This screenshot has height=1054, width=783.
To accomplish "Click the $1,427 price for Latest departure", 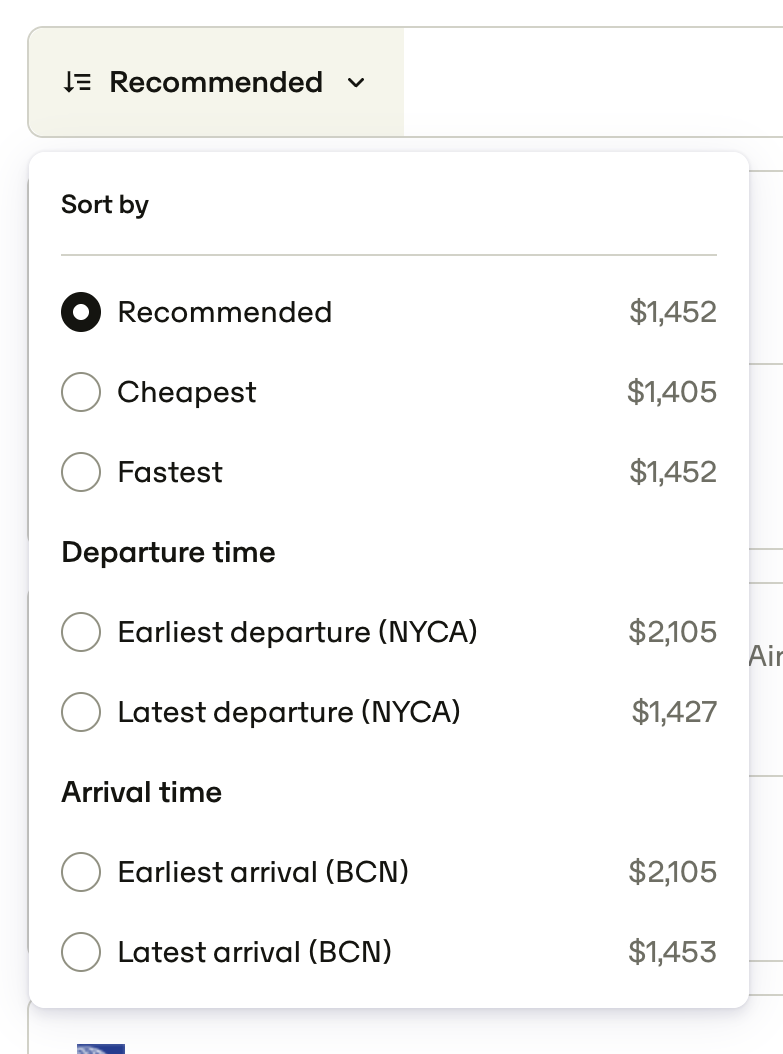I will (x=674, y=712).
